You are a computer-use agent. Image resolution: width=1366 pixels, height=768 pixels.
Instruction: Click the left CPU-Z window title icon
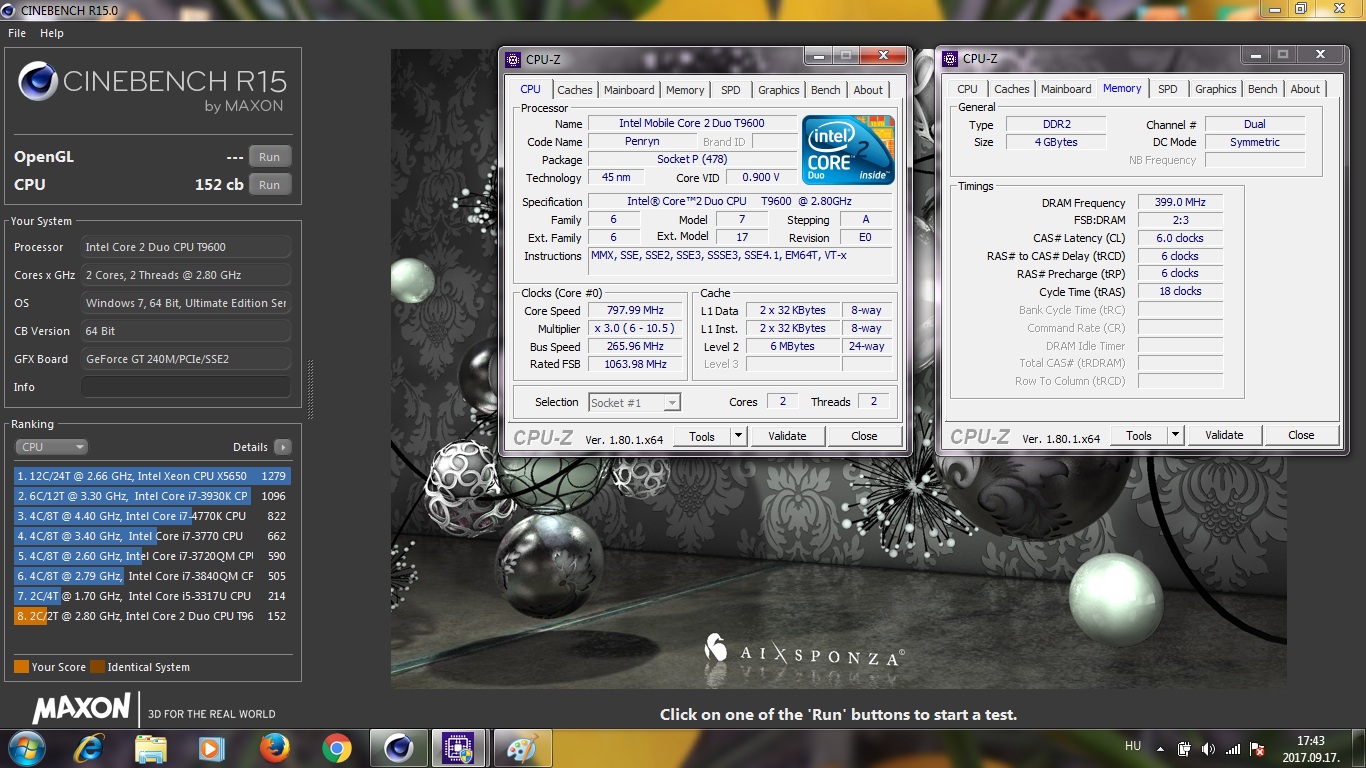click(513, 59)
